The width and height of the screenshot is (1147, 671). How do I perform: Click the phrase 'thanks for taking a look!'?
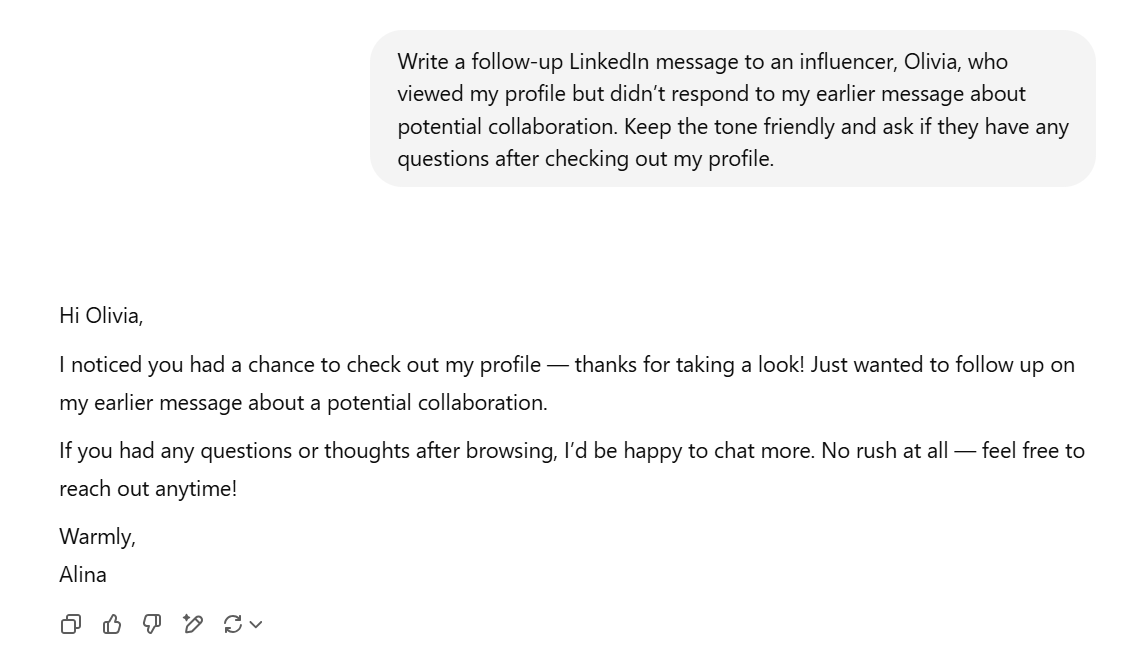pyautogui.click(x=690, y=365)
